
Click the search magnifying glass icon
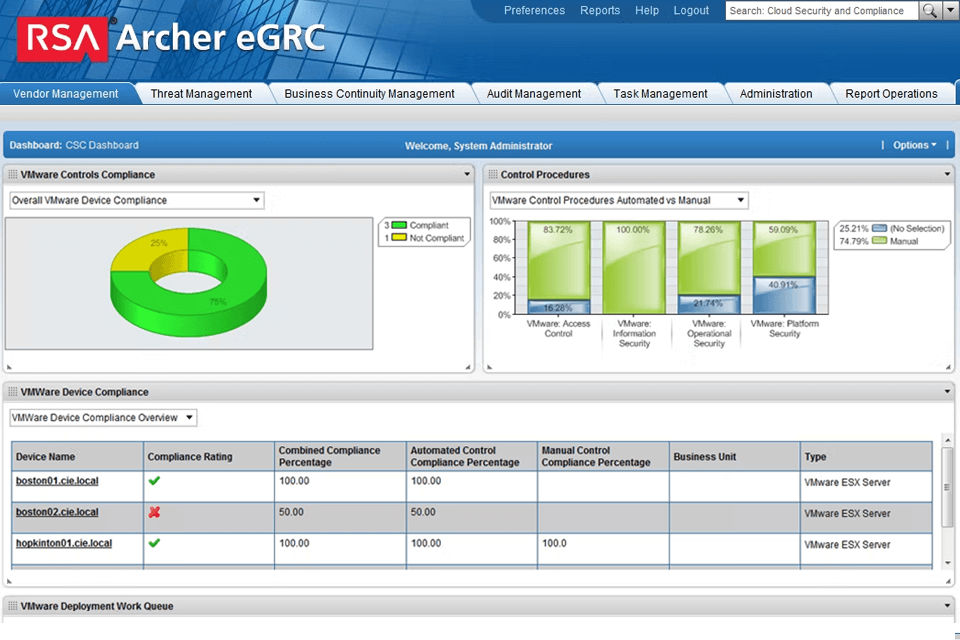(x=929, y=10)
